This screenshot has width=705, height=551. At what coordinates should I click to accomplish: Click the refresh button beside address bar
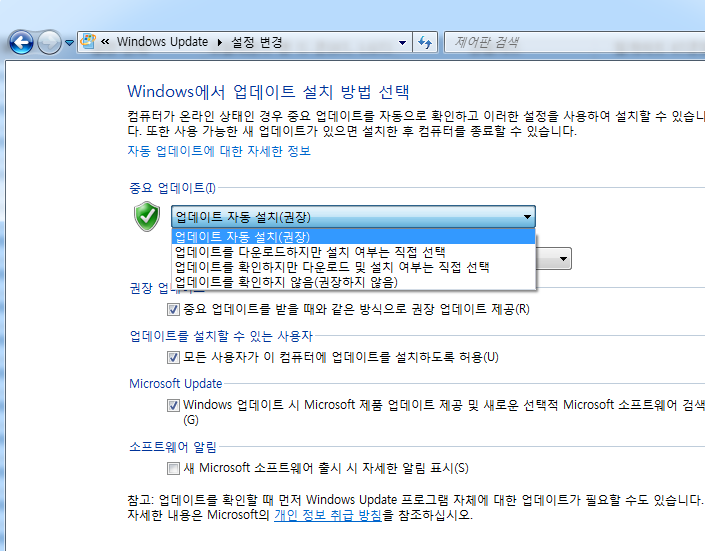point(425,42)
